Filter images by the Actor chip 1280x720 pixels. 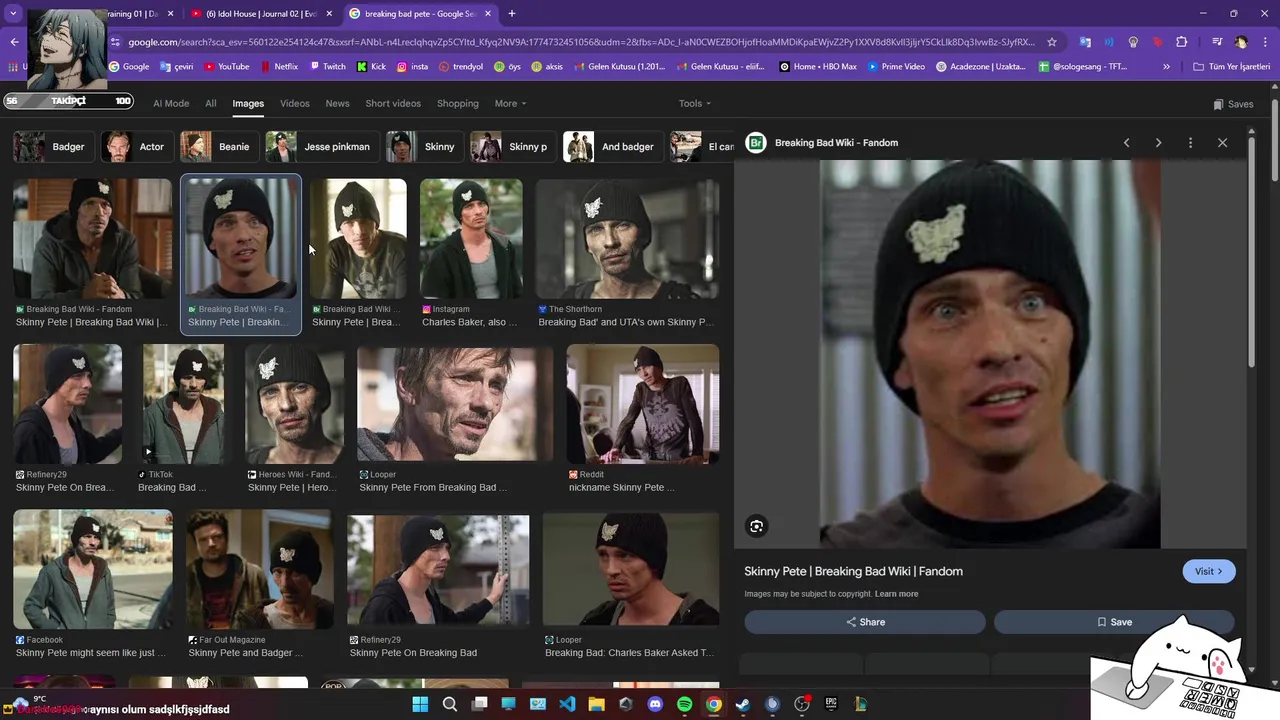coord(137,147)
